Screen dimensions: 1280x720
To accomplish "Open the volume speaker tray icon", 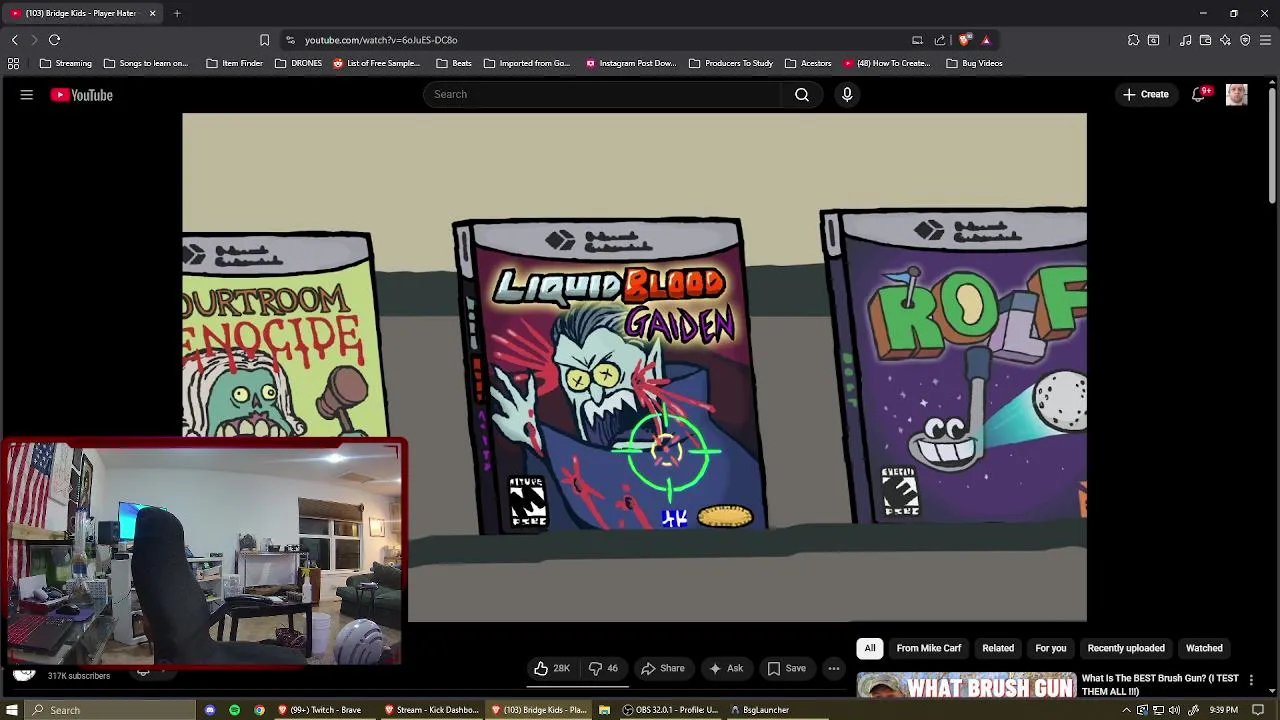I will pos(1174,710).
